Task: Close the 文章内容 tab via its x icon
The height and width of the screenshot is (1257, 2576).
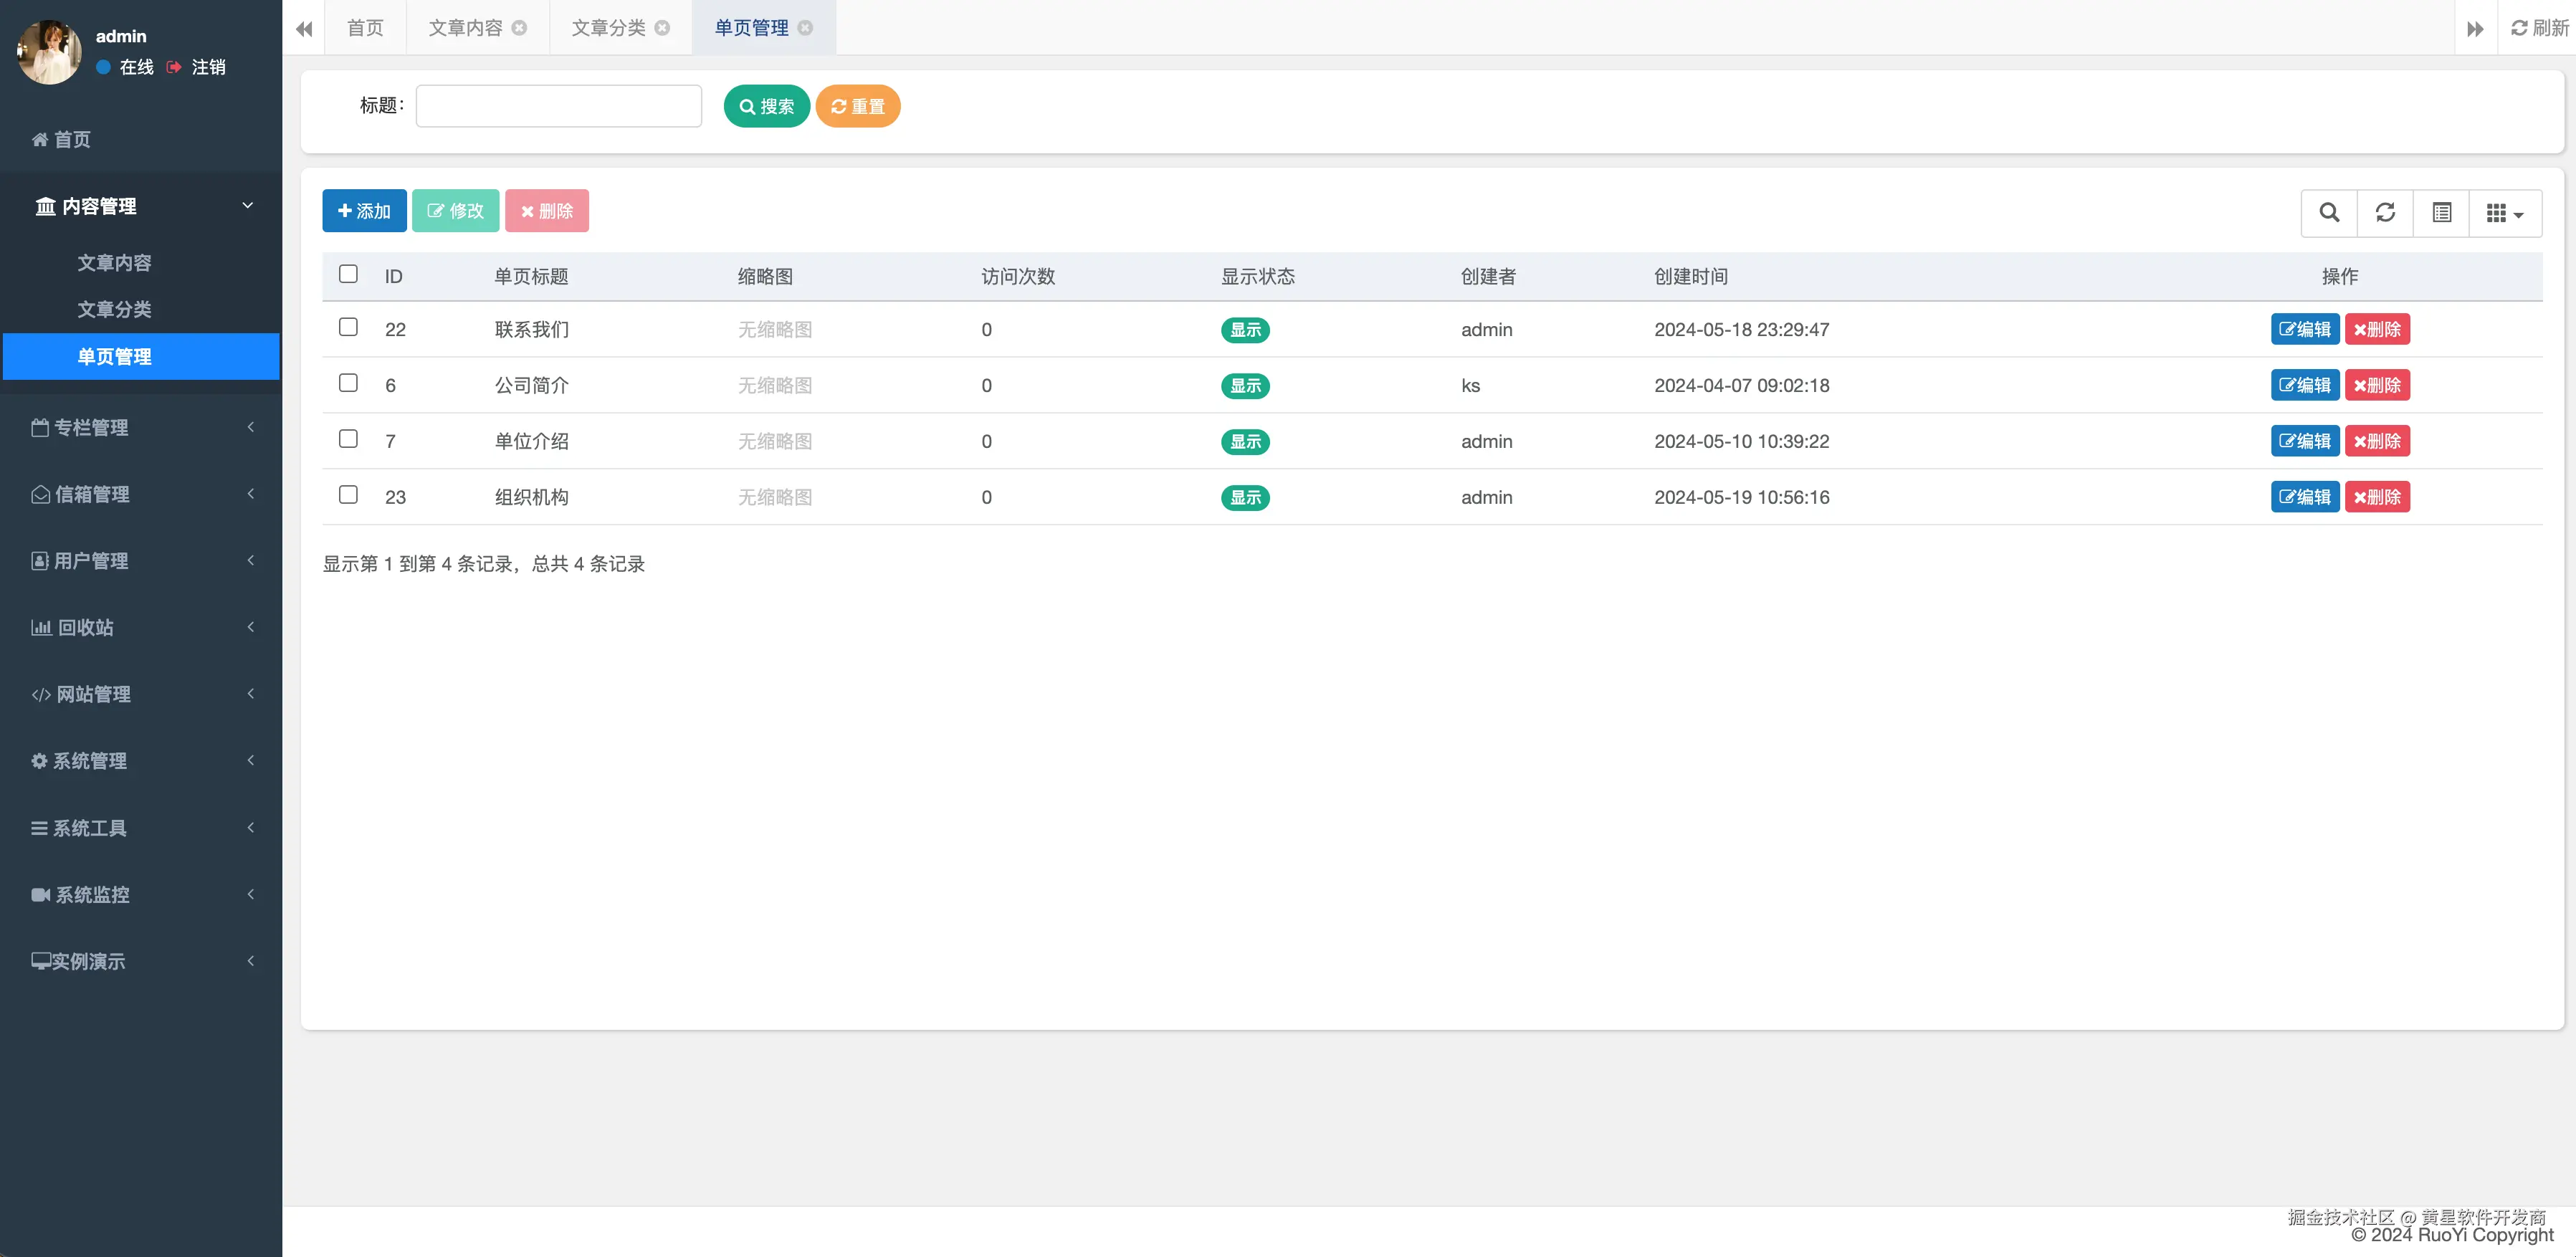Action: [x=519, y=28]
